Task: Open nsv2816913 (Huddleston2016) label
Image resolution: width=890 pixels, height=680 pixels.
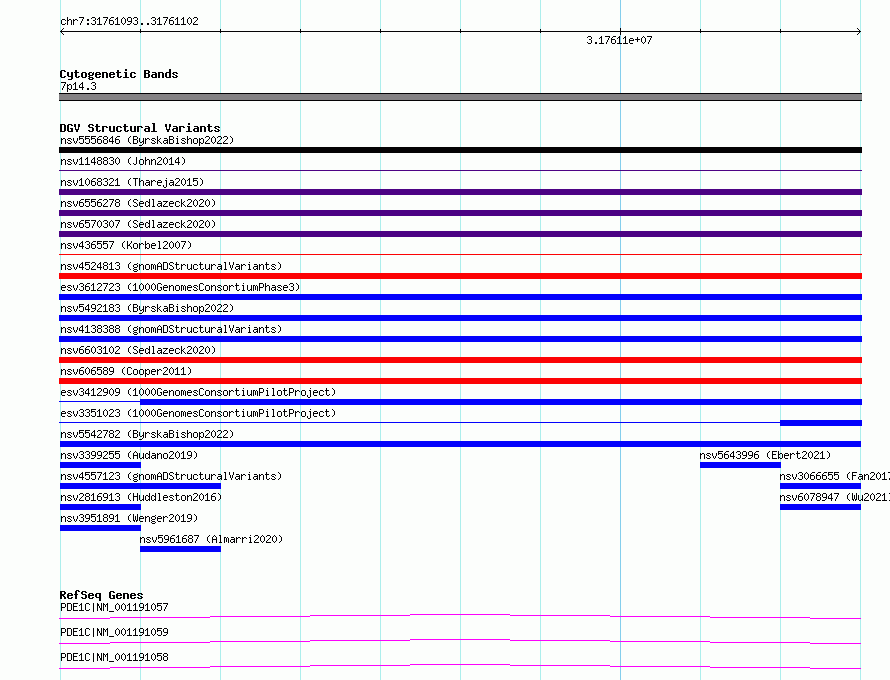Action: pyautogui.click(x=141, y=497)
